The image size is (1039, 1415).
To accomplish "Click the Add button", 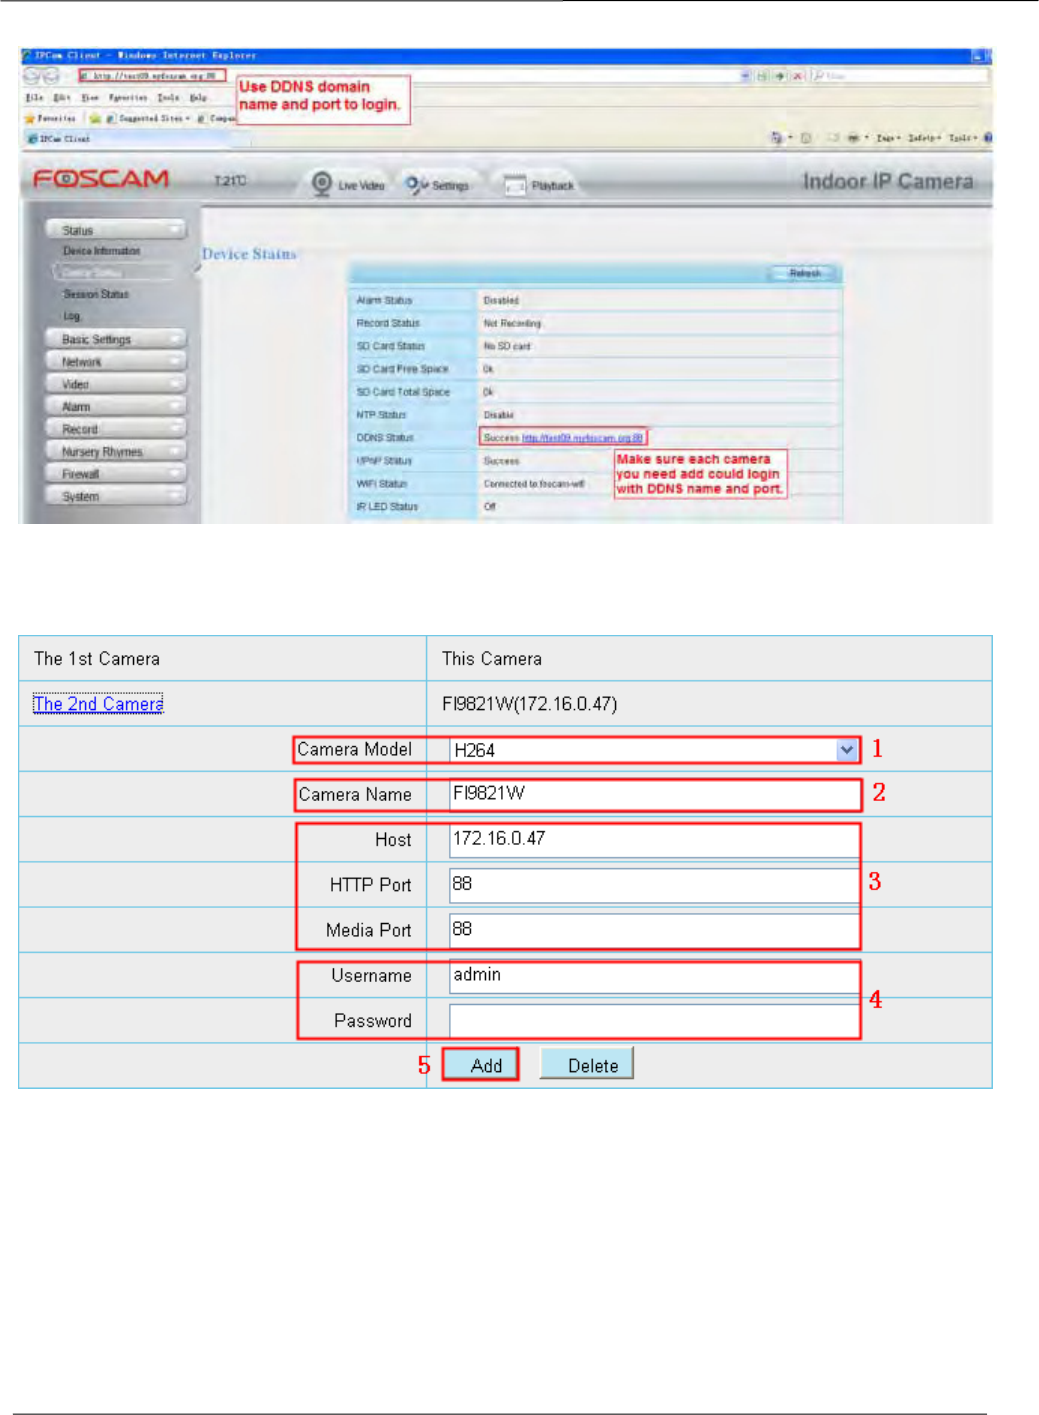I will pyautogui.click(x=481, y=1065).
